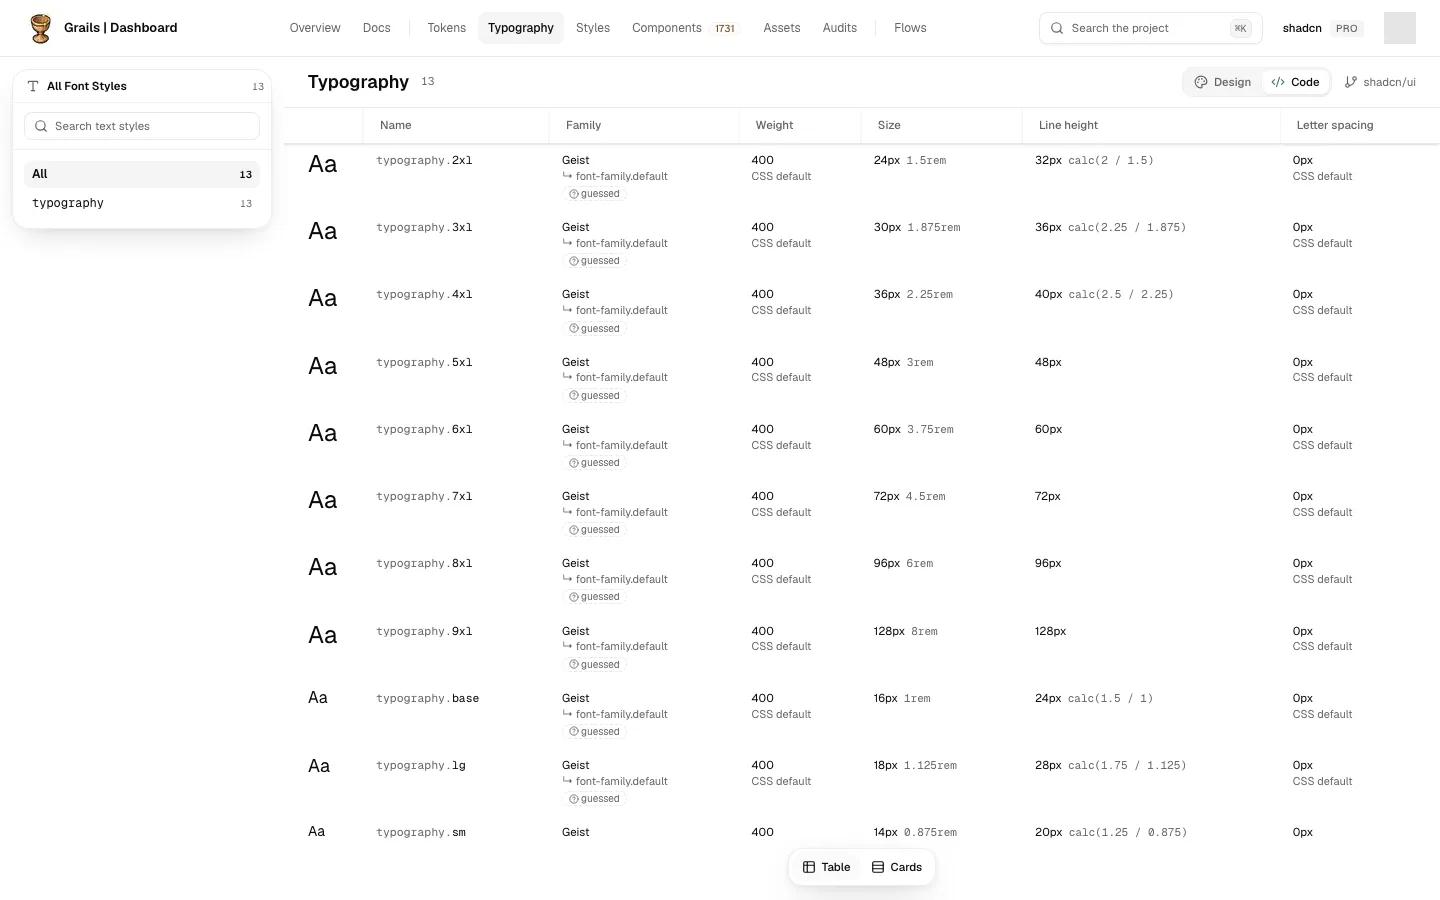Screen dimensions: 1440x900
Task: Select the Typography tab
Action: click(x=521, y=28)
